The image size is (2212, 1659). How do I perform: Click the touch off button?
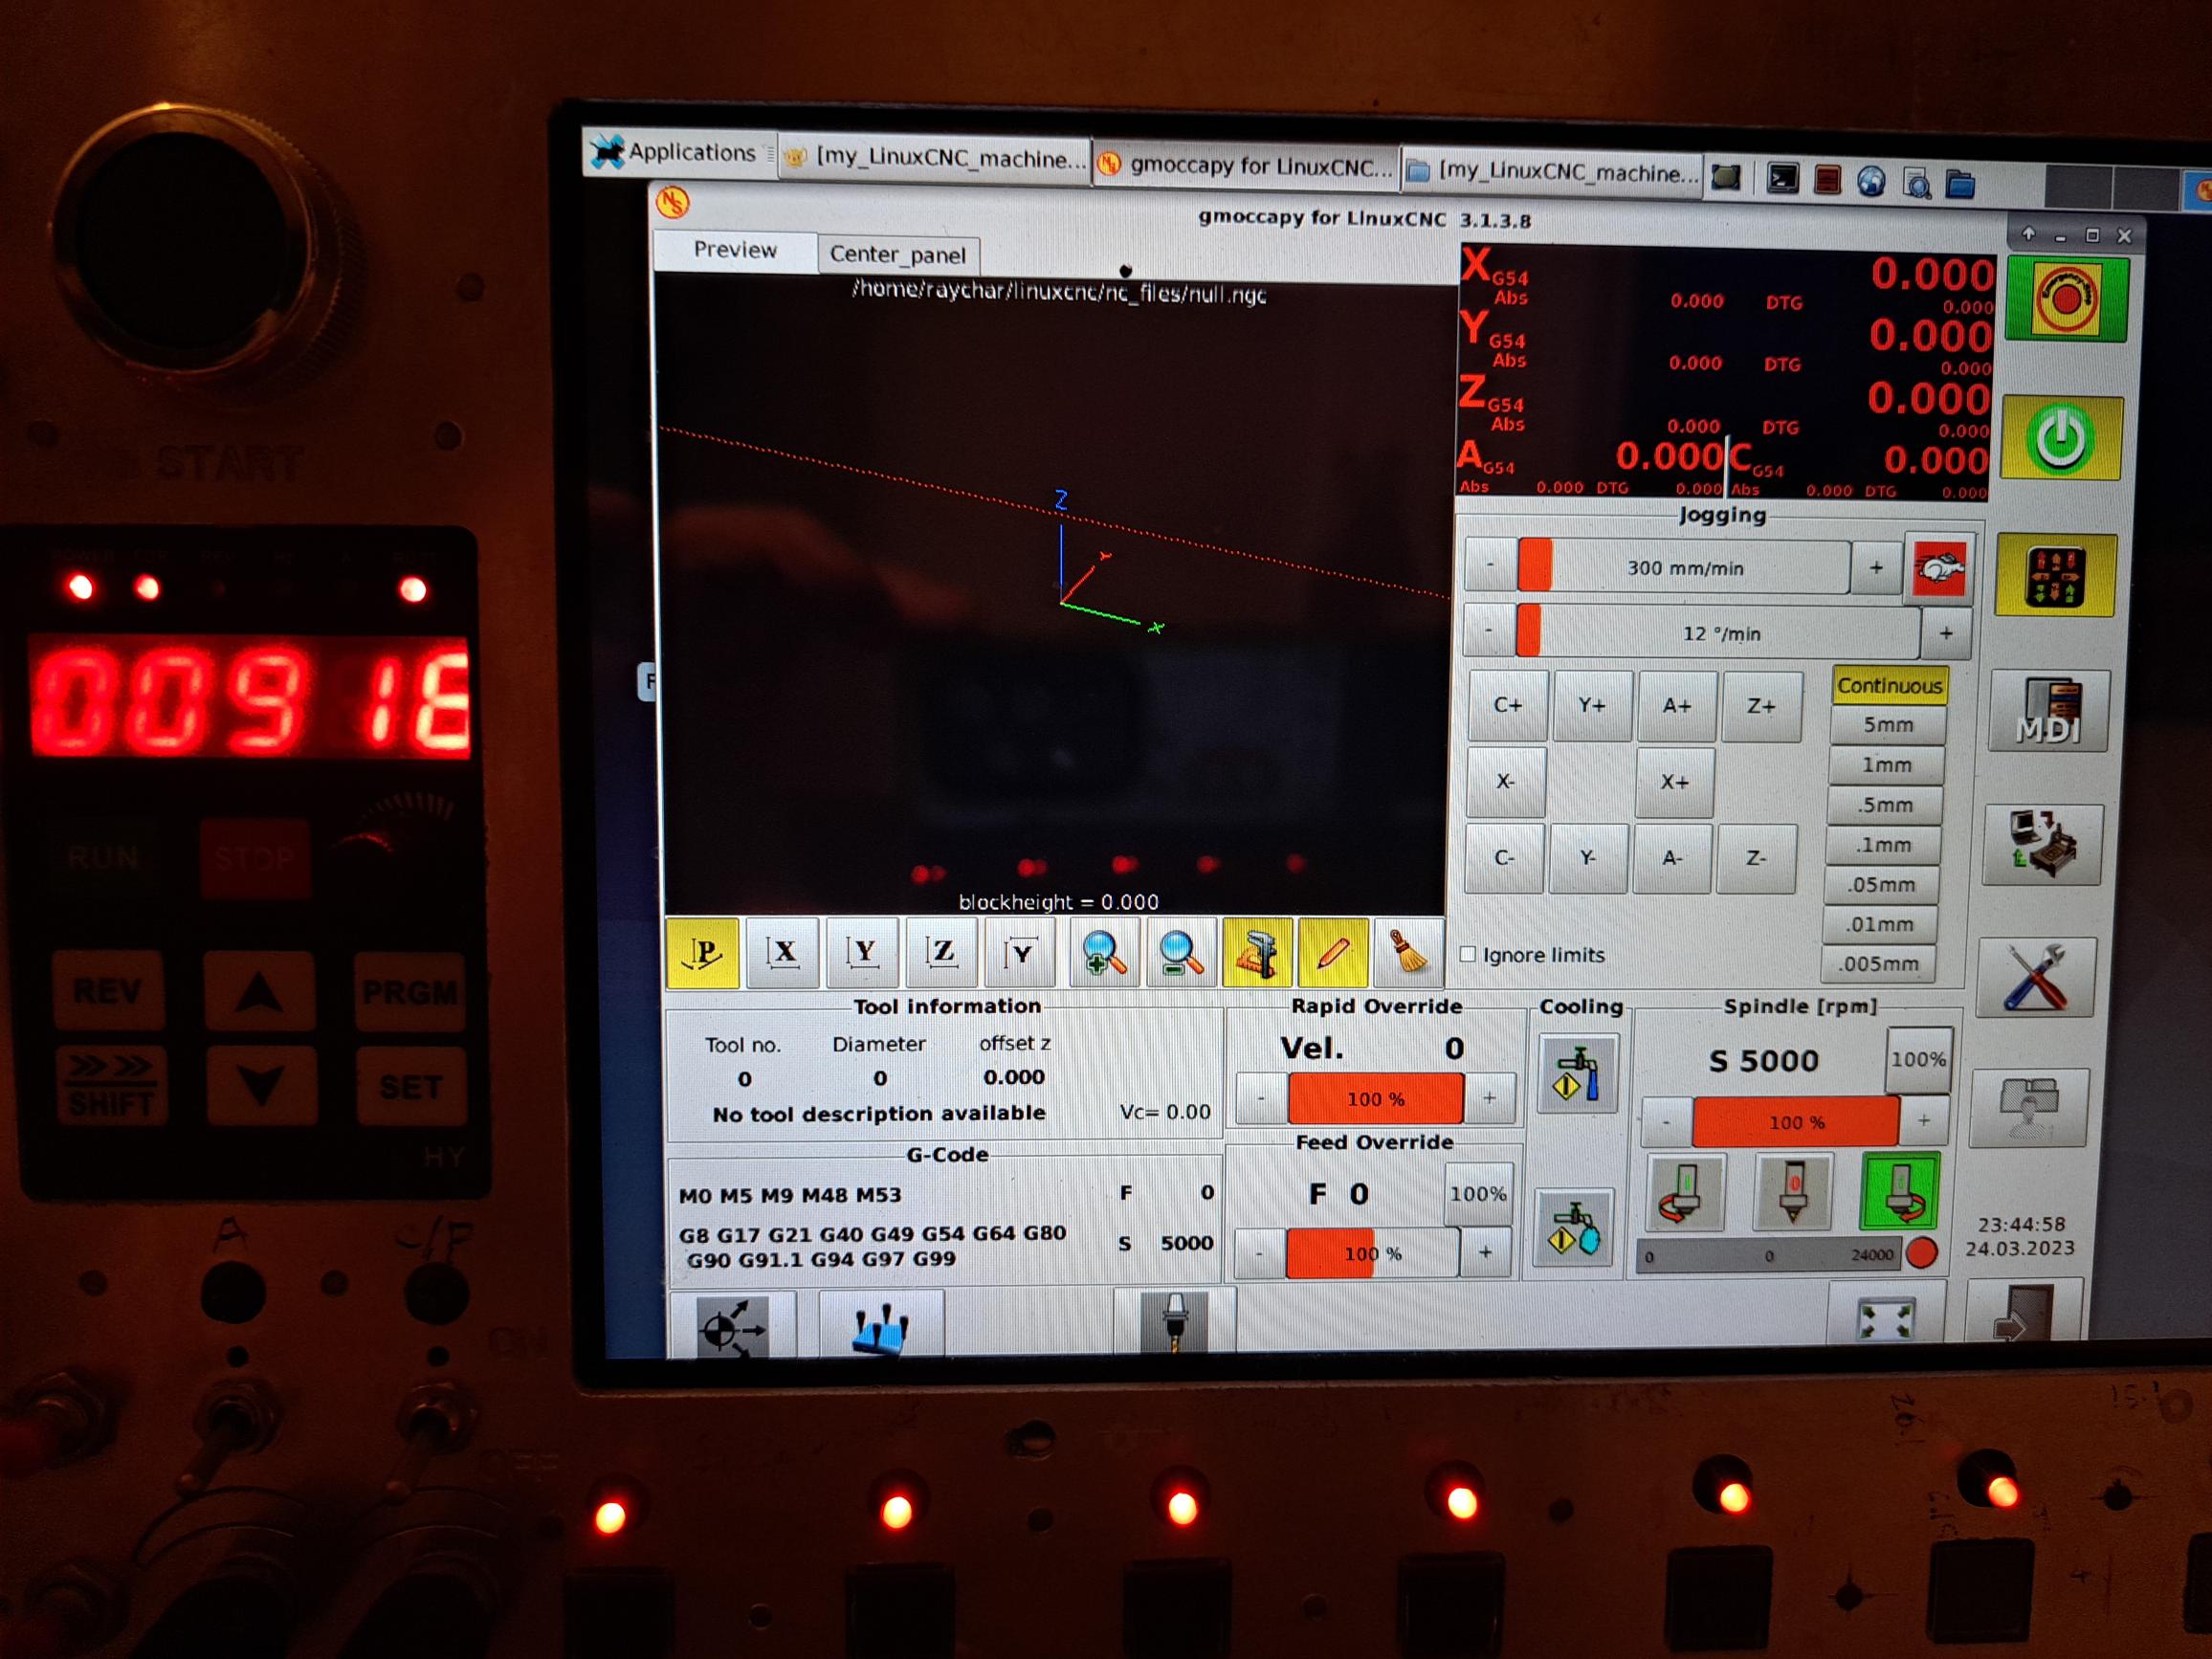[x=881, y=1325]
